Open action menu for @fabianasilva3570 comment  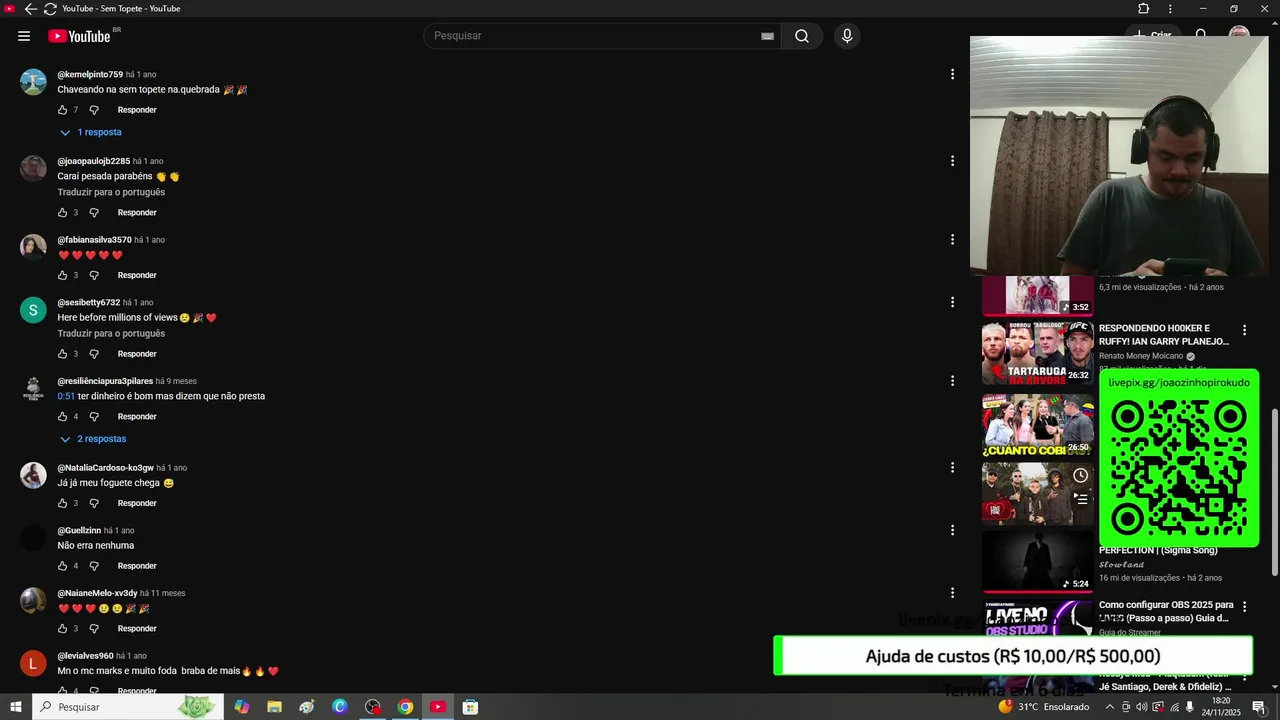pos(952,239)
